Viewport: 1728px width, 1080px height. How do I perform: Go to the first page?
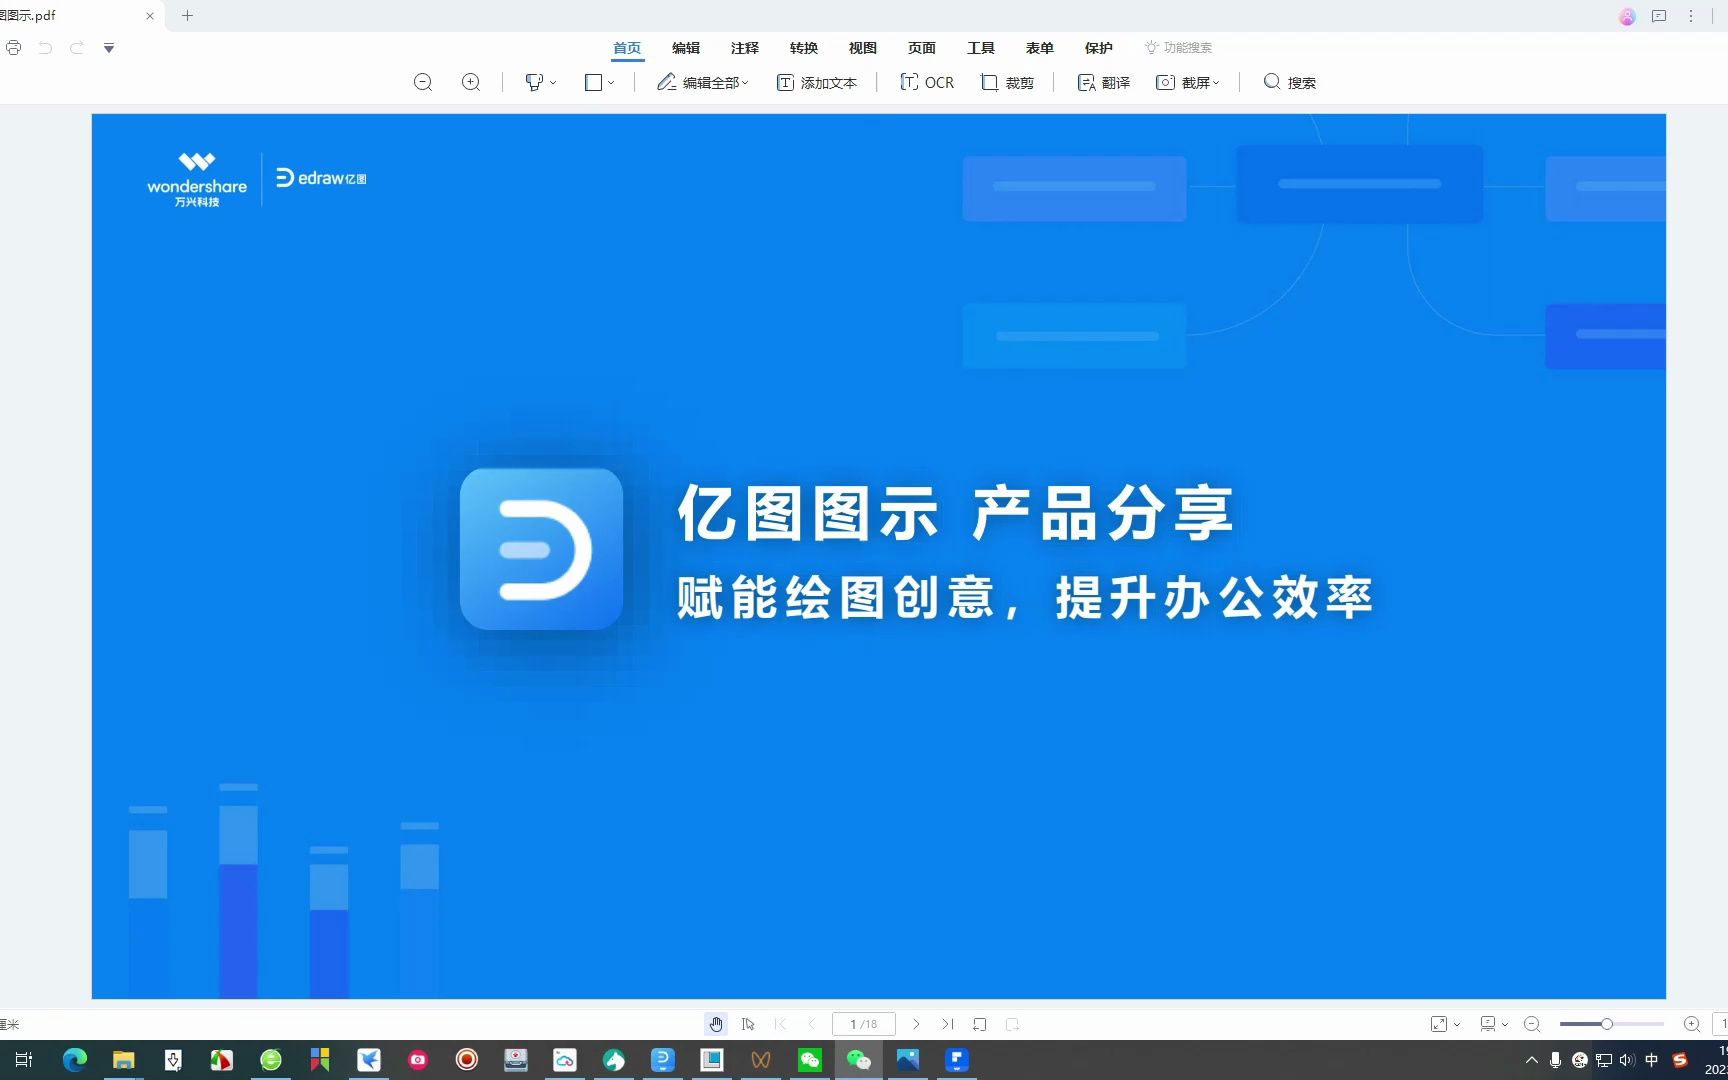781,1024
